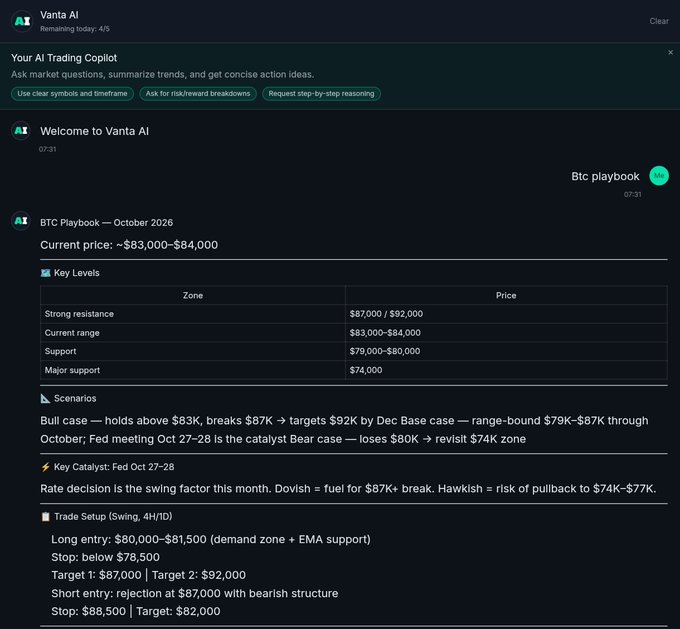
Task: Click the Vanta AI header logo icon
Action: 22,21
